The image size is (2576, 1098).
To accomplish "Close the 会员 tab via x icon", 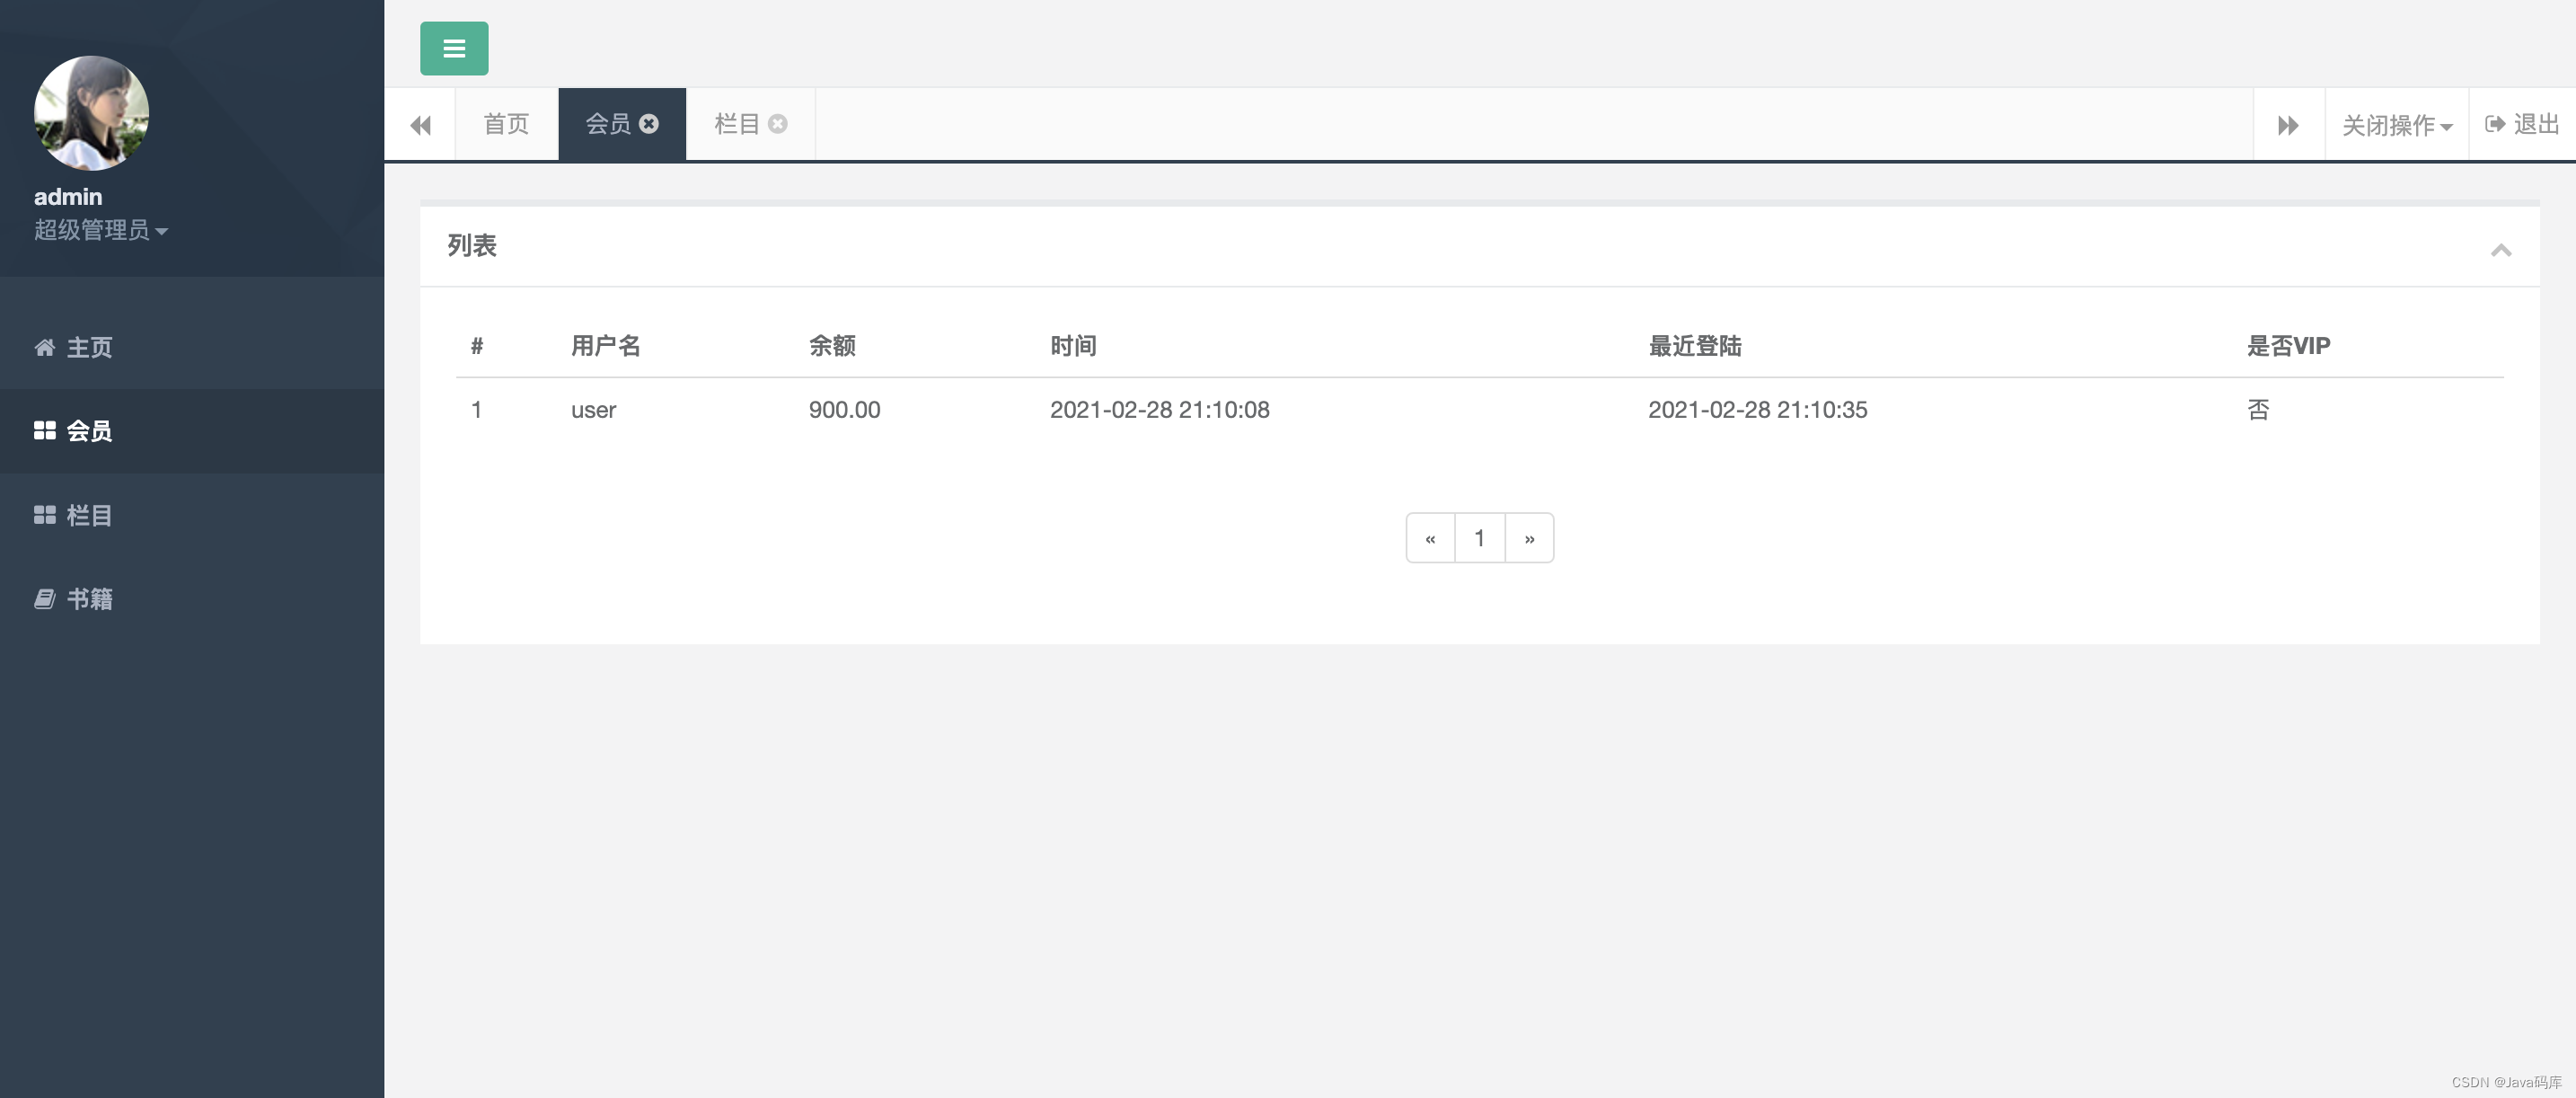I will (x=649, y=124).
